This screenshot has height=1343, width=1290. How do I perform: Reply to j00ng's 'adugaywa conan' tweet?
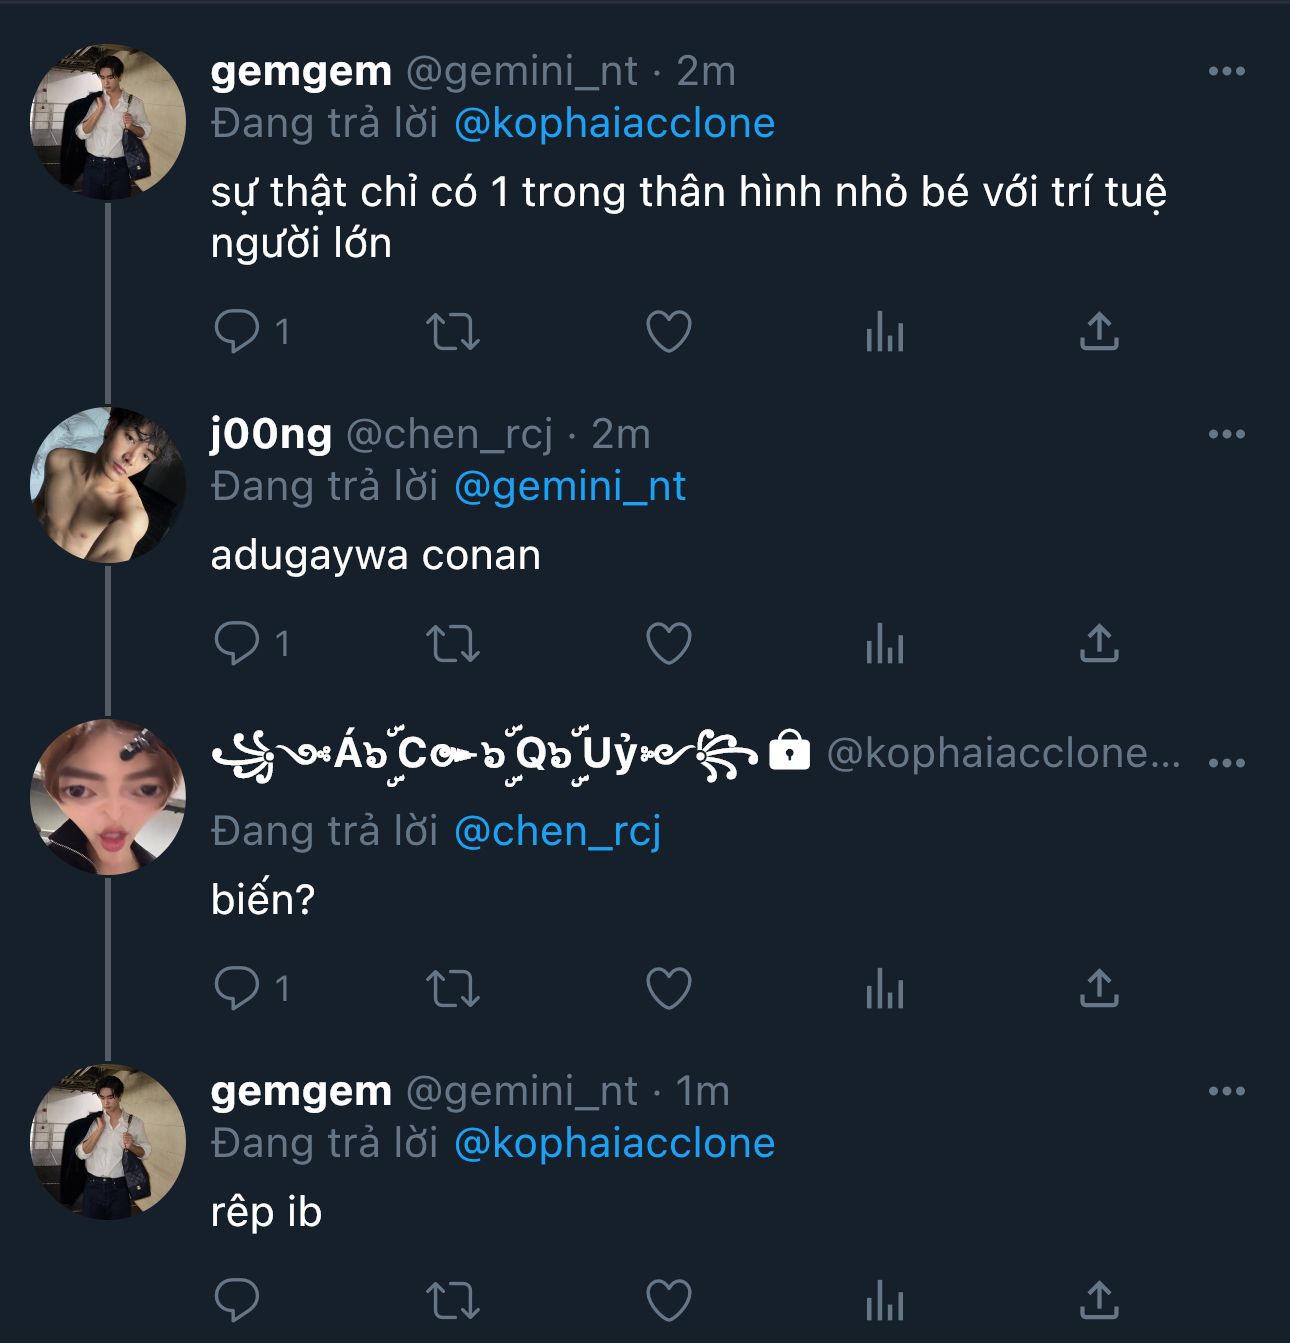tap(237, 643)
